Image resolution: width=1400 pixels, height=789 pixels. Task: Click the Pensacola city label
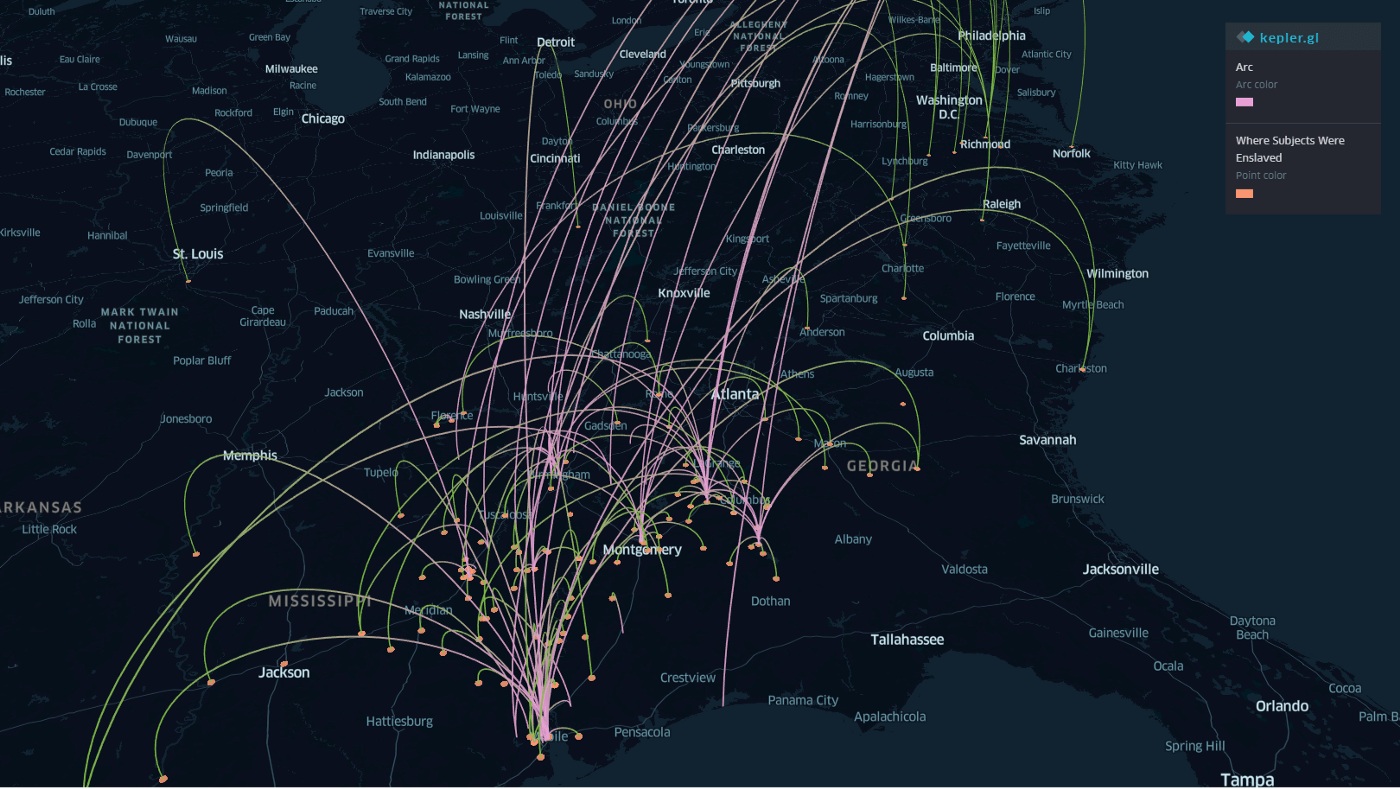(642, 732)
